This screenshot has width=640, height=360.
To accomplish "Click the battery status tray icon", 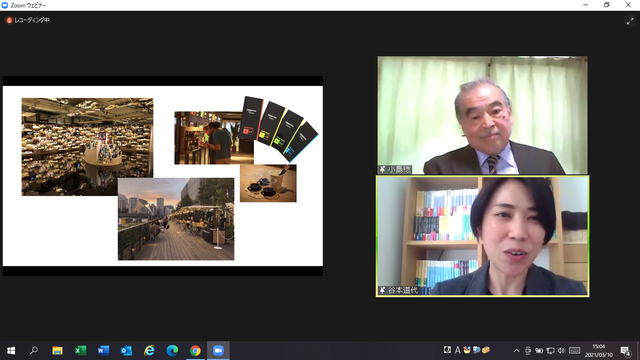I will pos(539,351).
